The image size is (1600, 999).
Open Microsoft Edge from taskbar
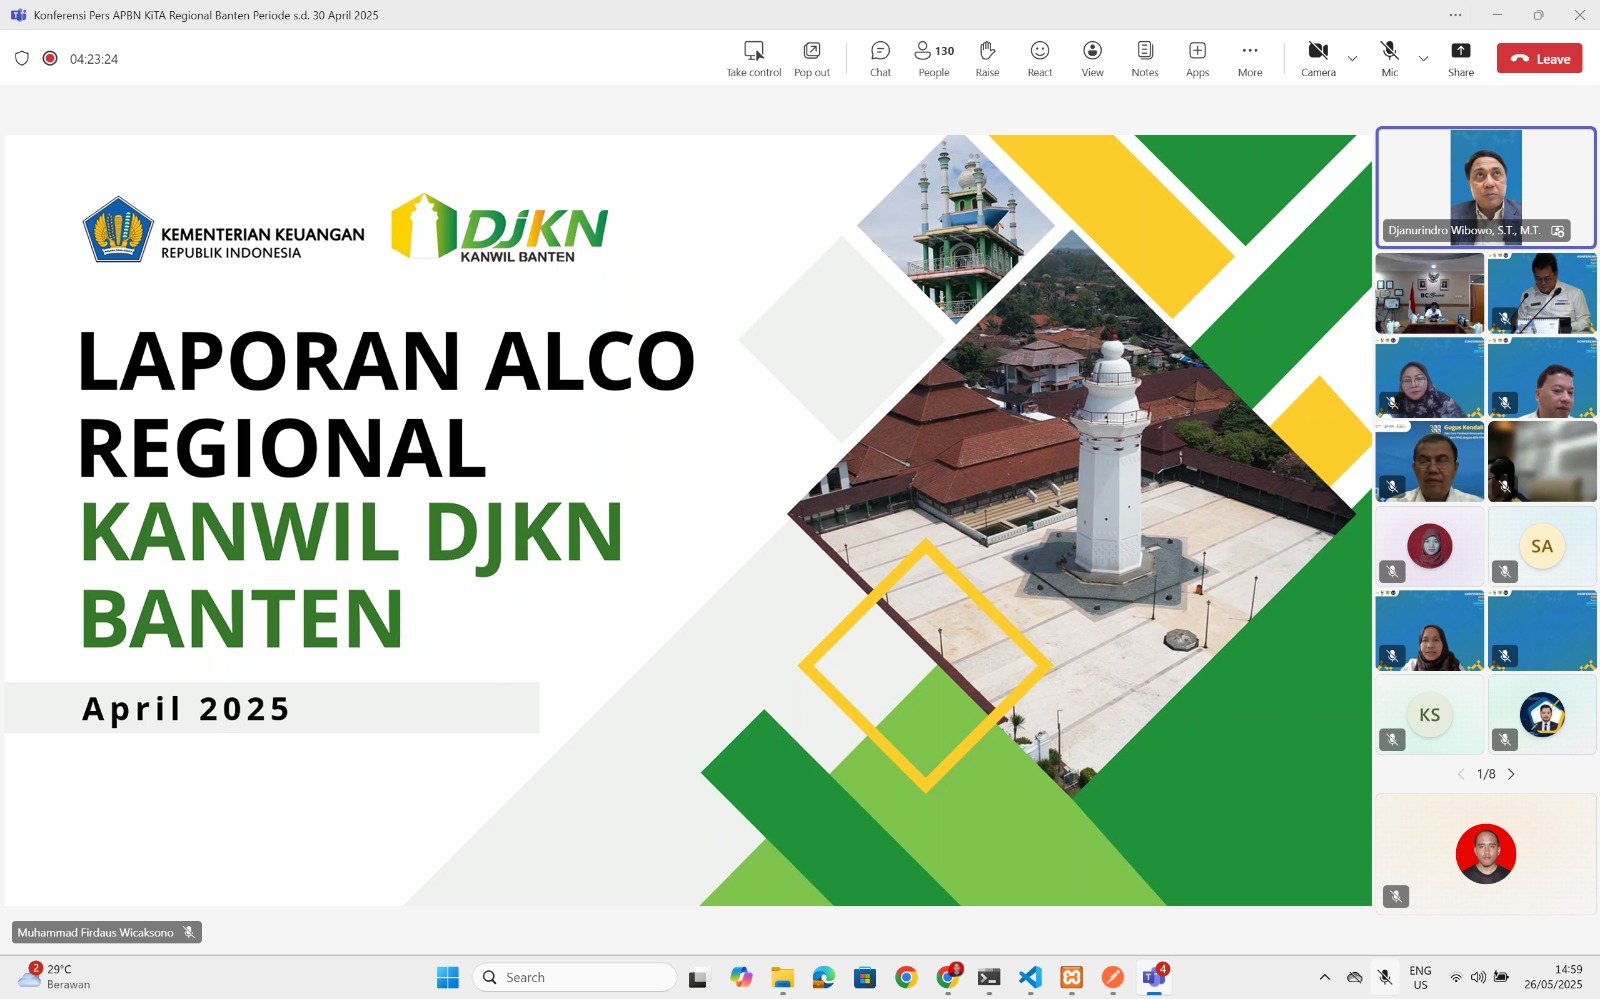(823, 977)
